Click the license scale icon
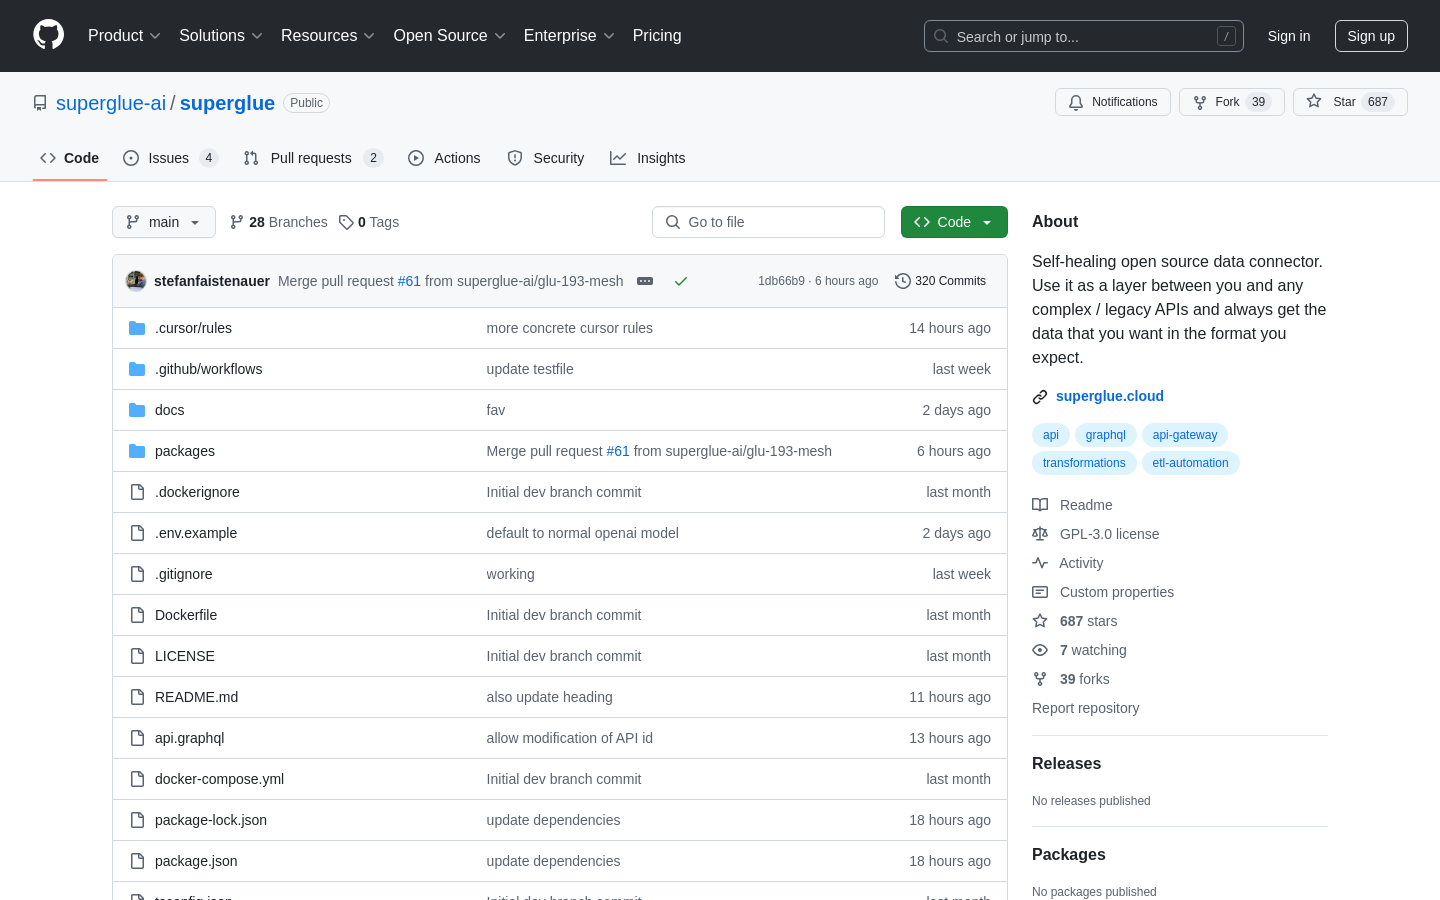1440x900 pixels. (1040, 534)
